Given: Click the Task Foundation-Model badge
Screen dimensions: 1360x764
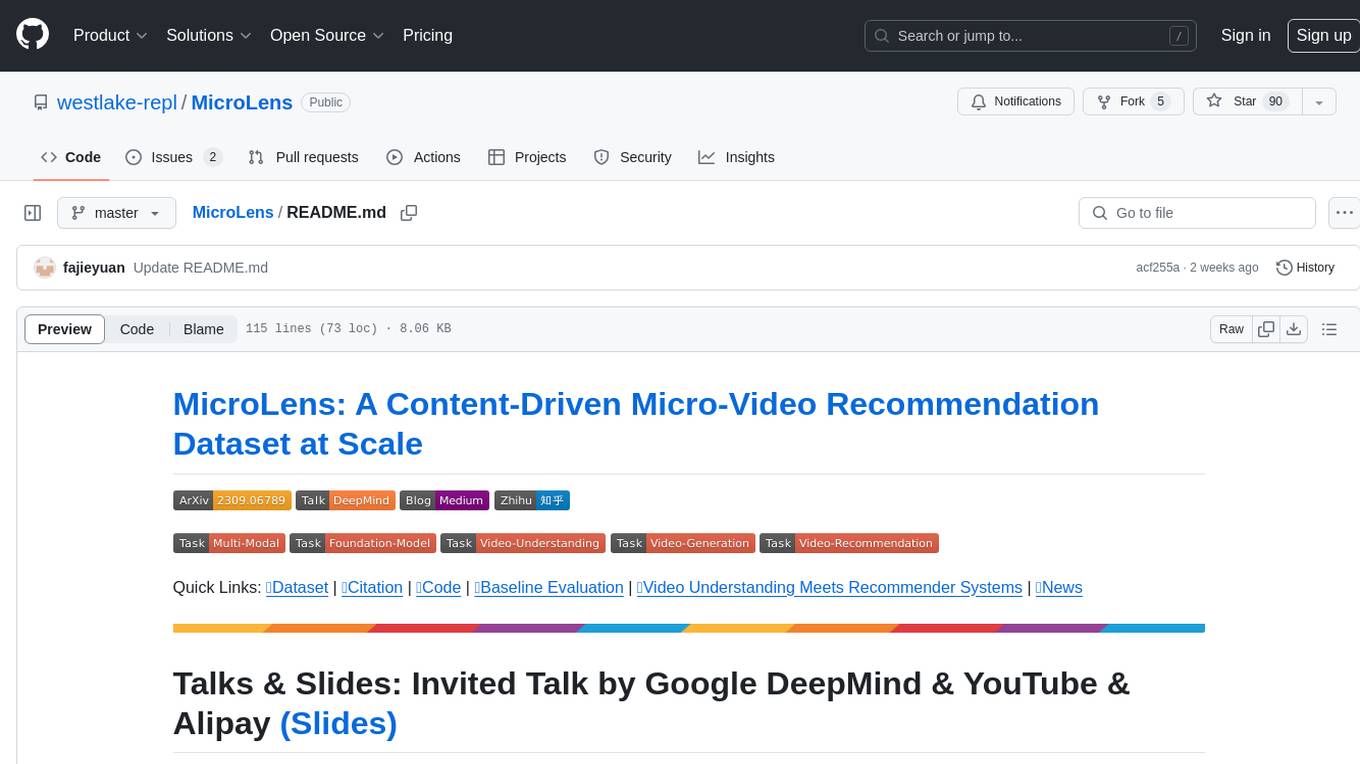Looking at the screenshot, I should point(363,543).
